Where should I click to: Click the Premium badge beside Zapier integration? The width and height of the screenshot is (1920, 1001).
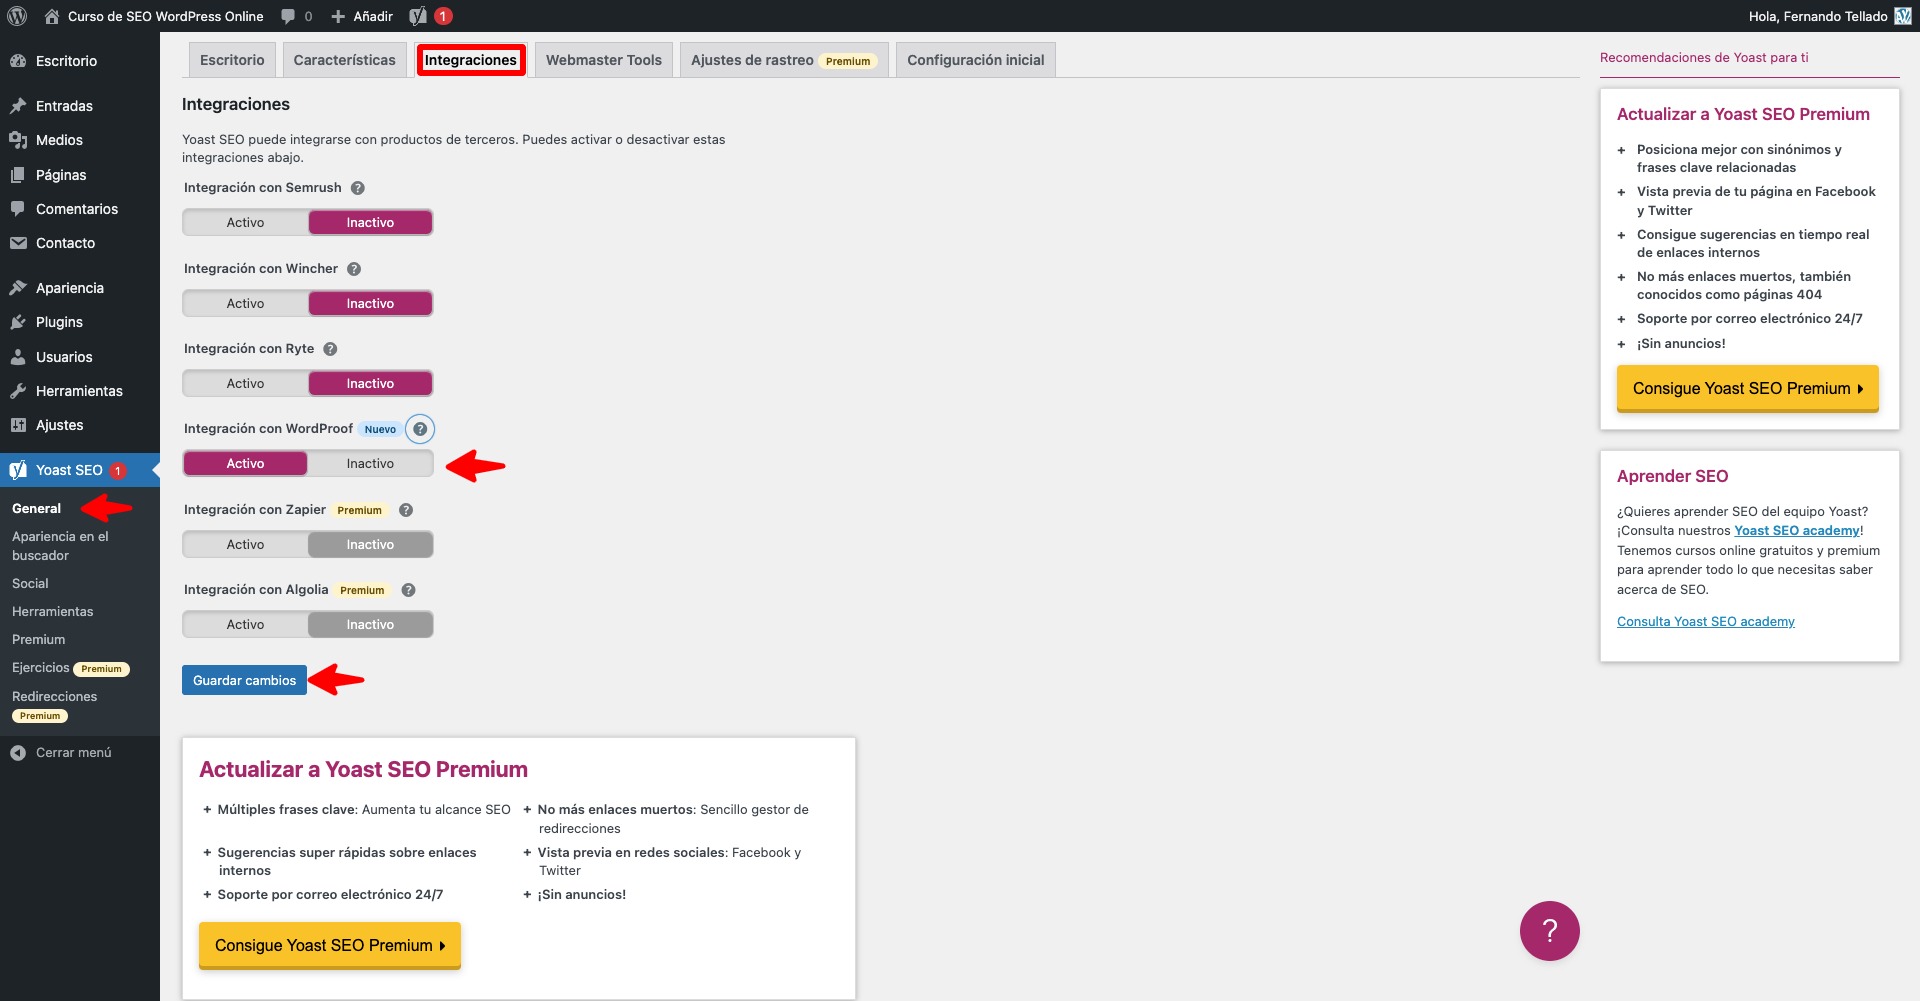359,510
